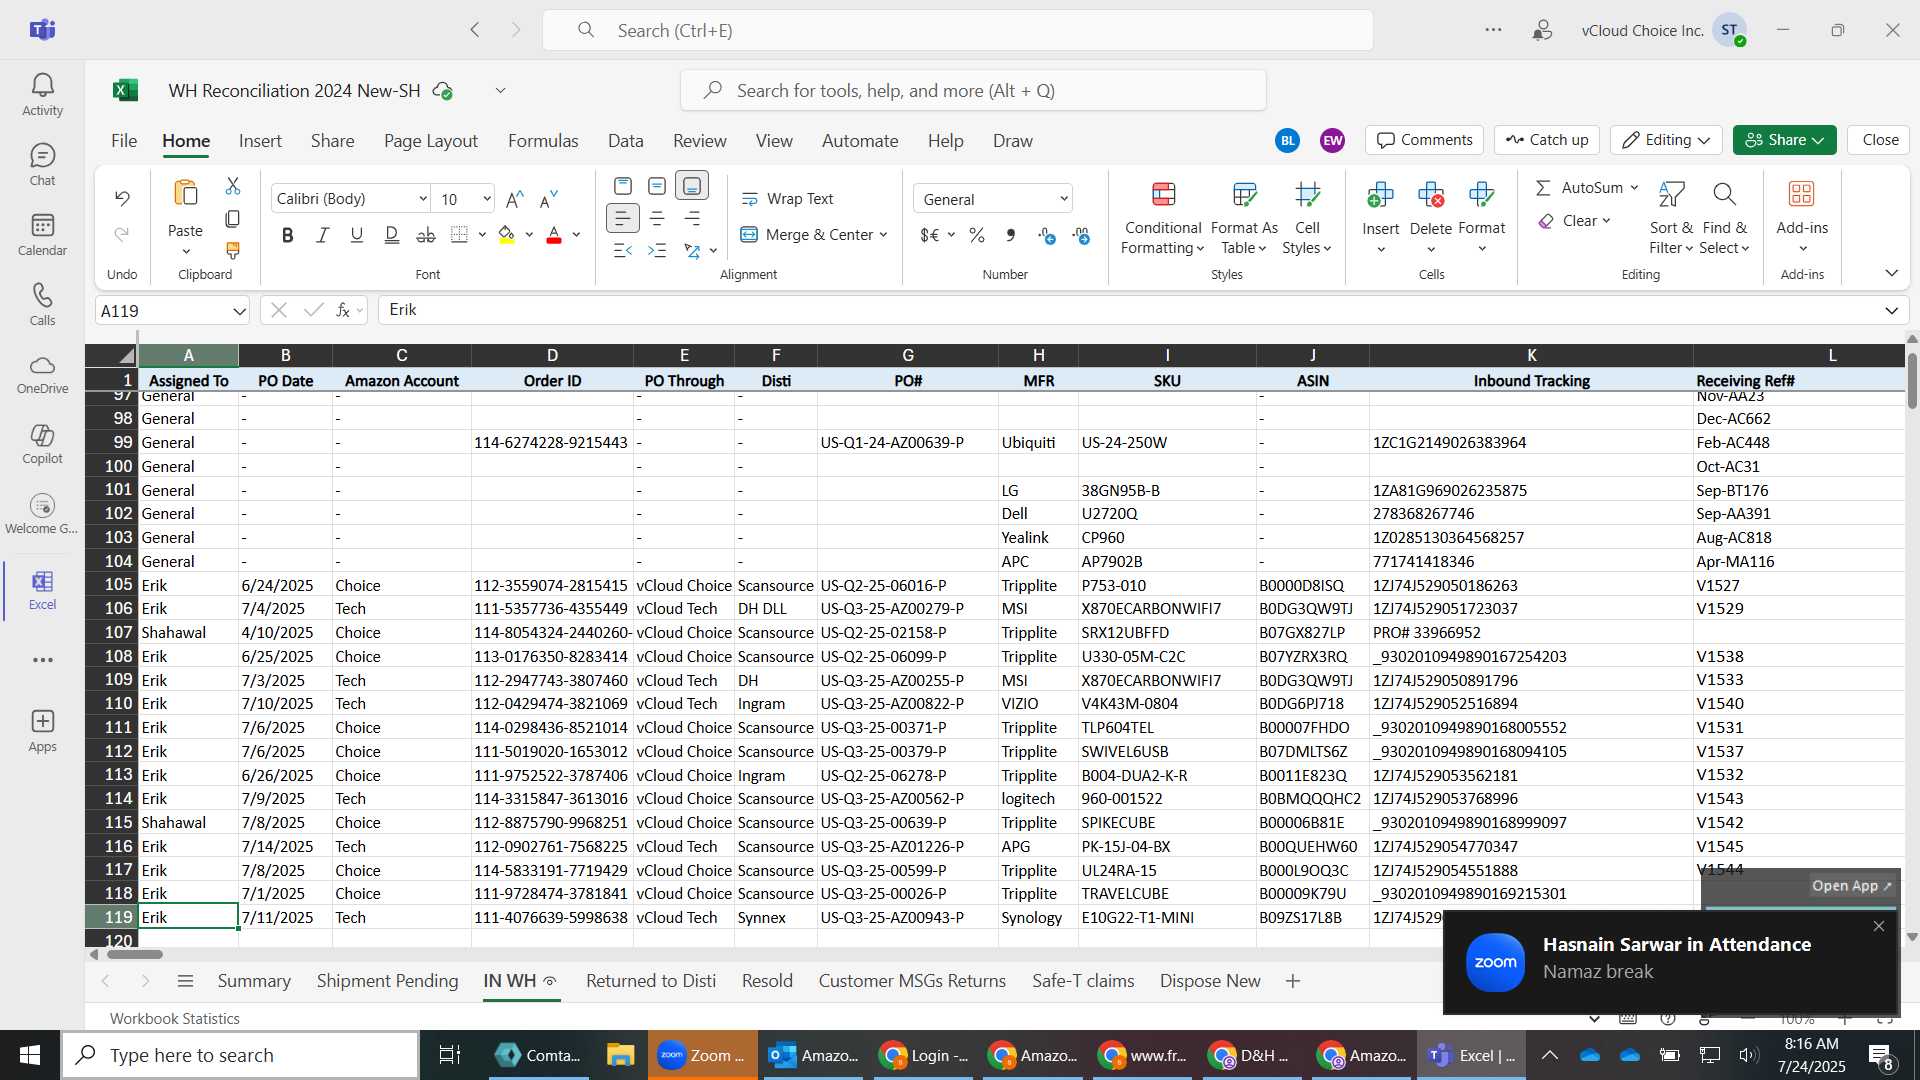The height and width of the screenshot is (1080, 1920).
Task: Switch to the Shipment Pending sheet
Action: (387, 981)
